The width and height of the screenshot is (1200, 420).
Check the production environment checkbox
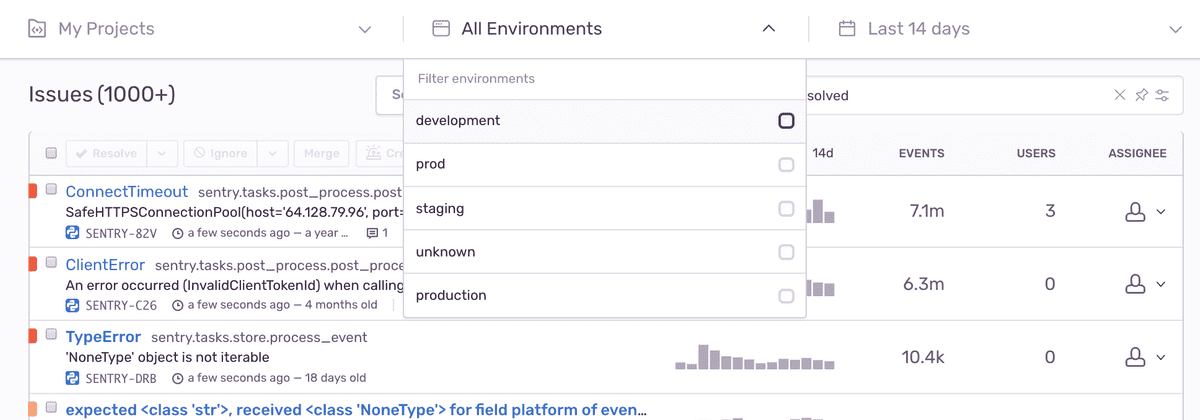[786, 296]
